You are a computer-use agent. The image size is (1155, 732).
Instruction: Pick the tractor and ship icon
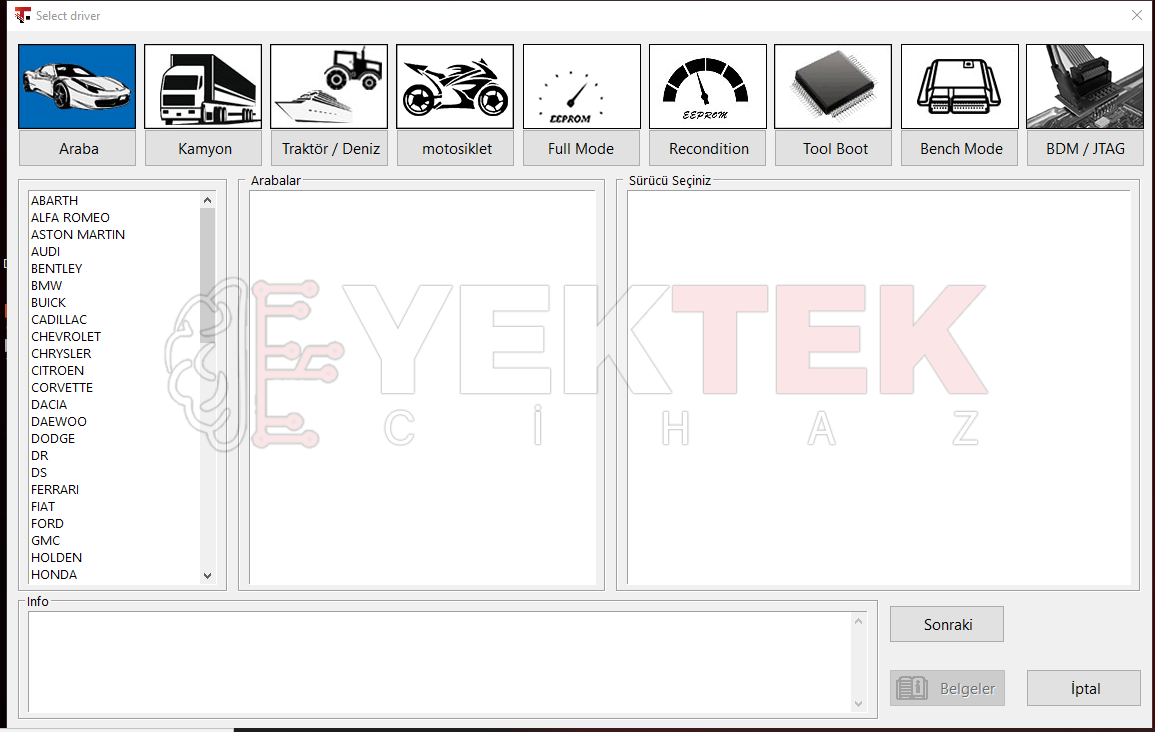coord(329,86)
